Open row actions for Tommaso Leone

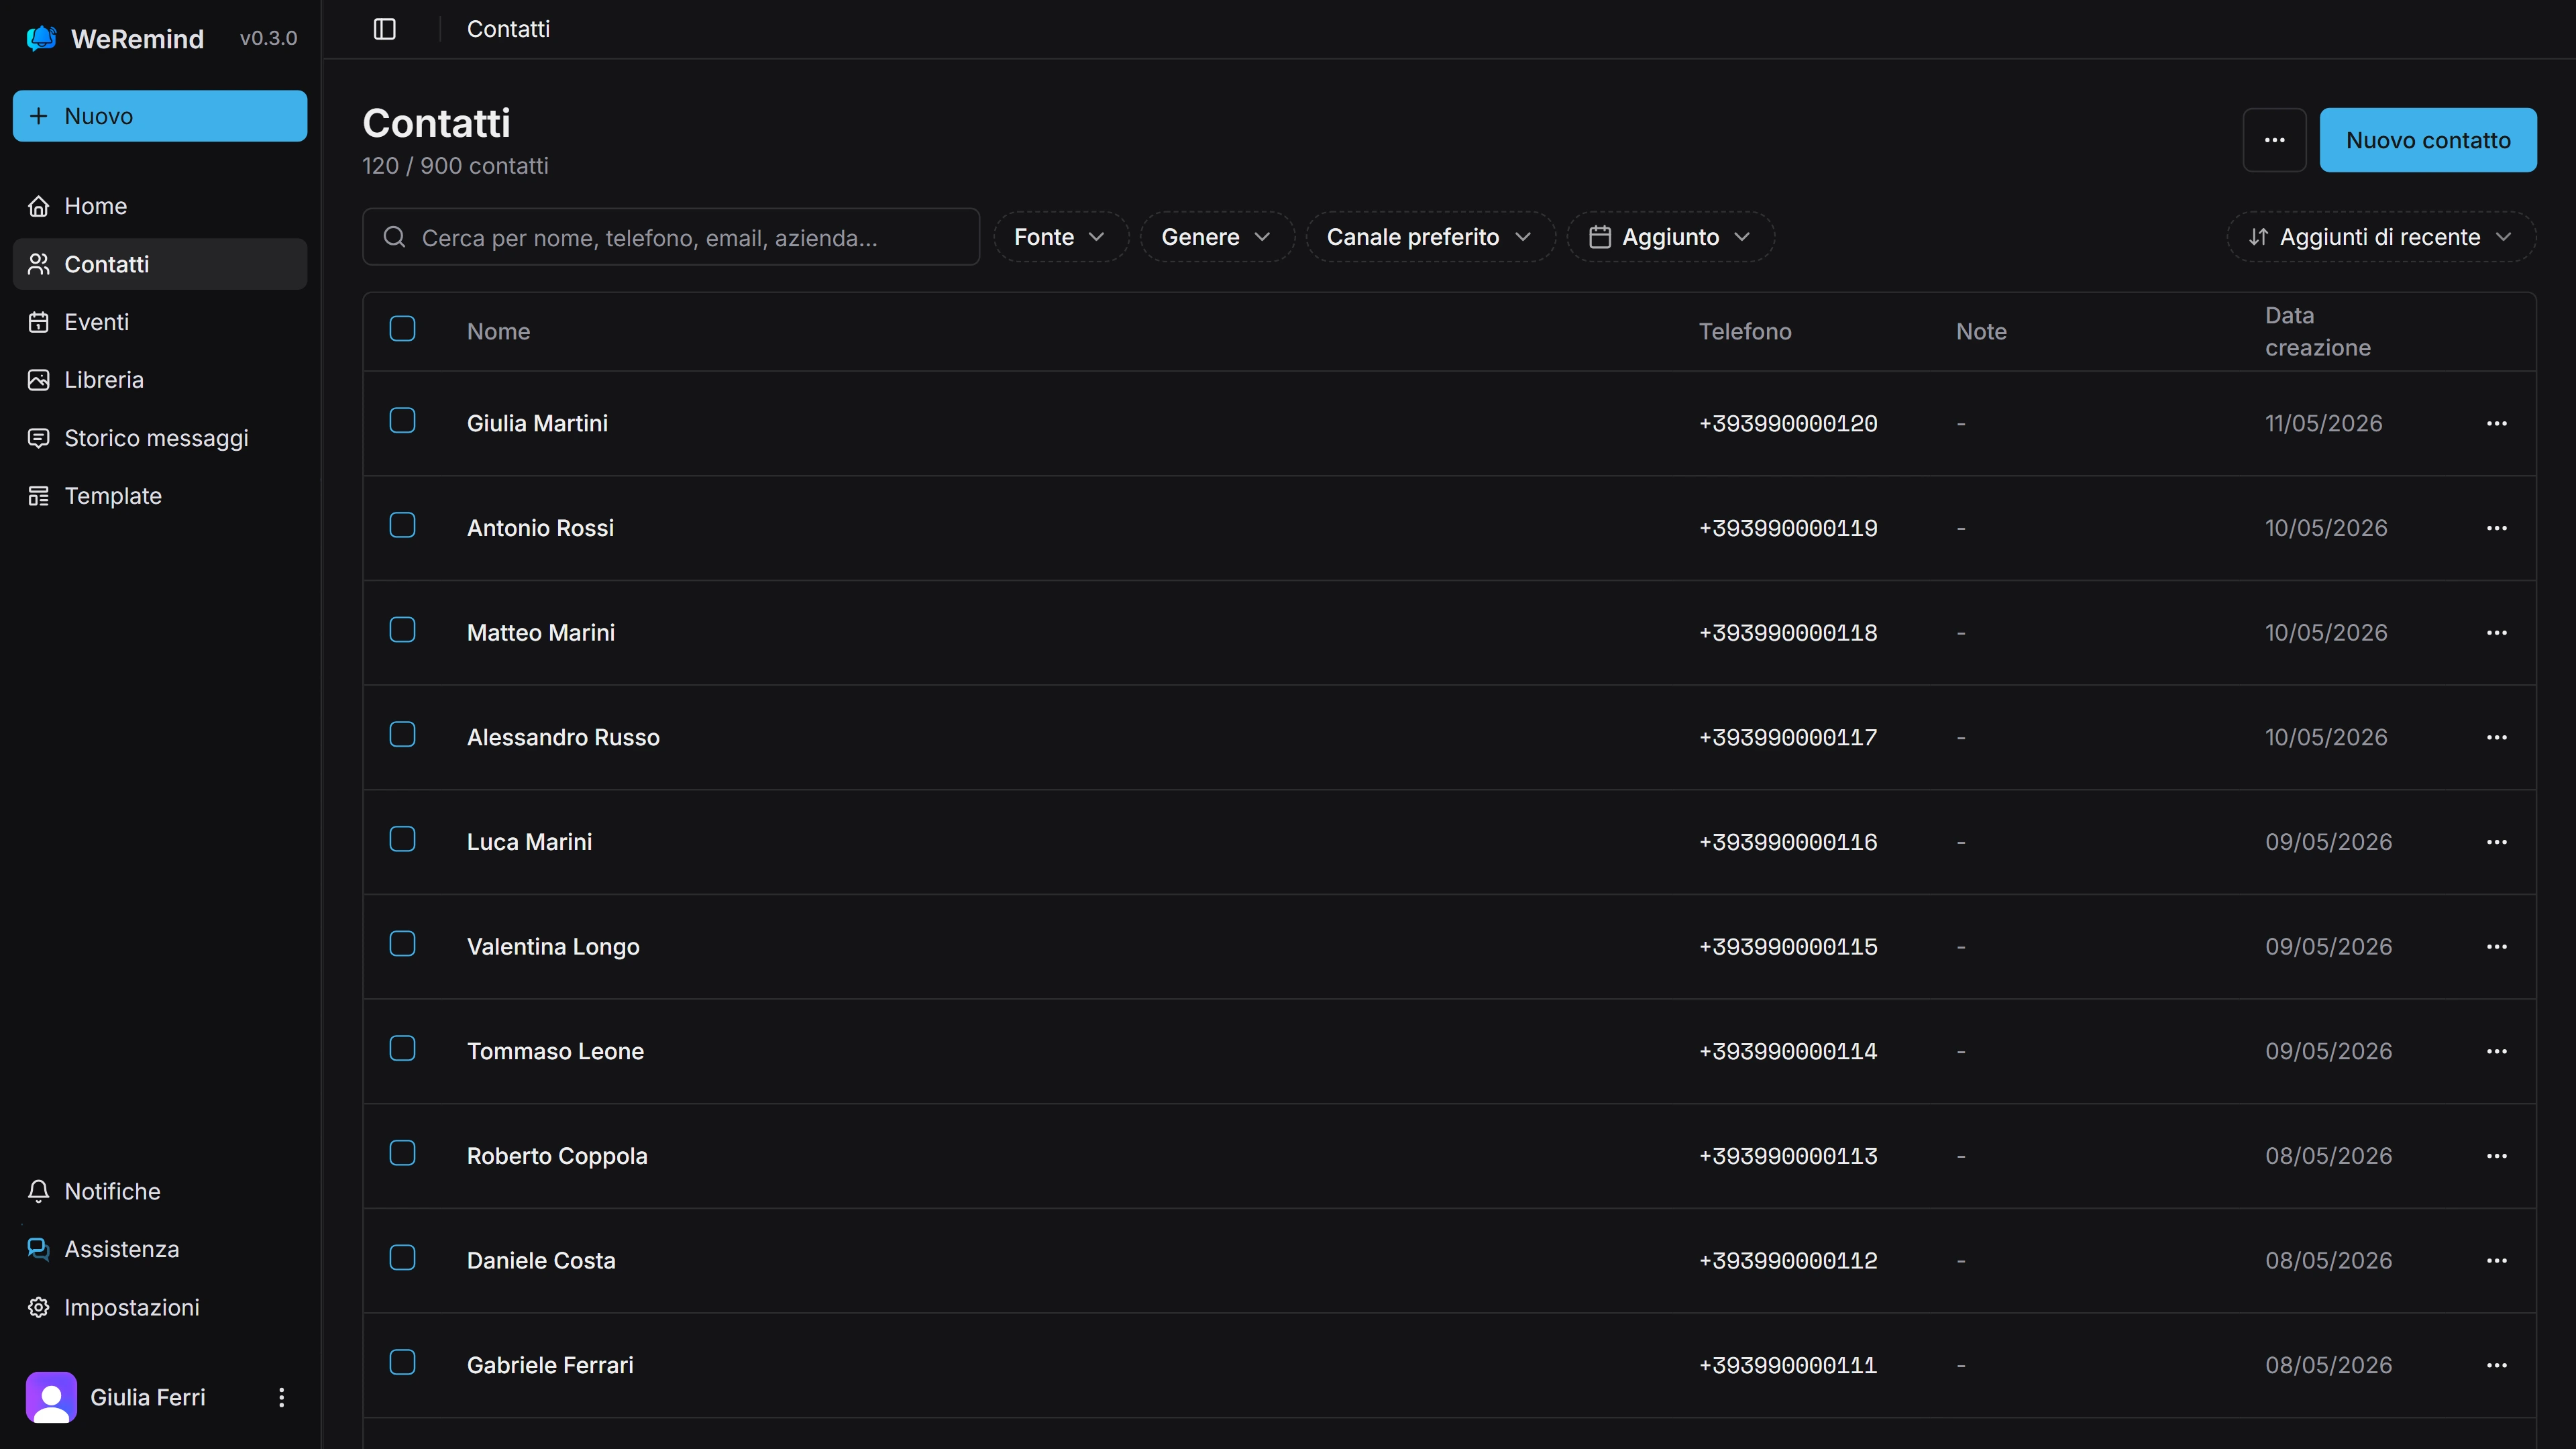[2496, 1051]
